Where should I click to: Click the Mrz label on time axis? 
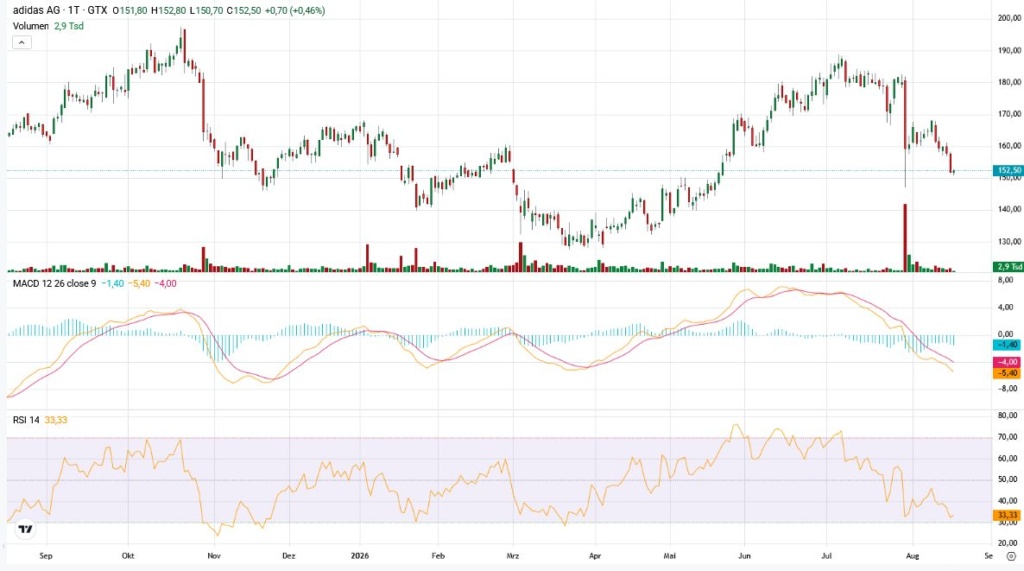tap(513, 556)
